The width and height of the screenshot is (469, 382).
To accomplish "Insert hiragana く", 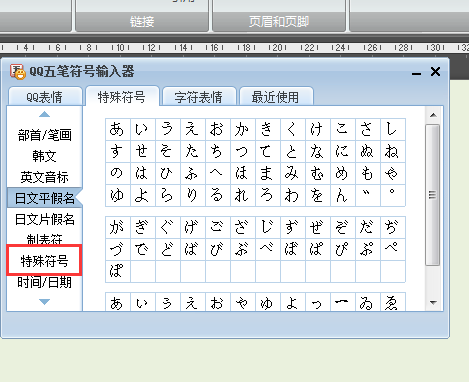I will tap(293, 129).
